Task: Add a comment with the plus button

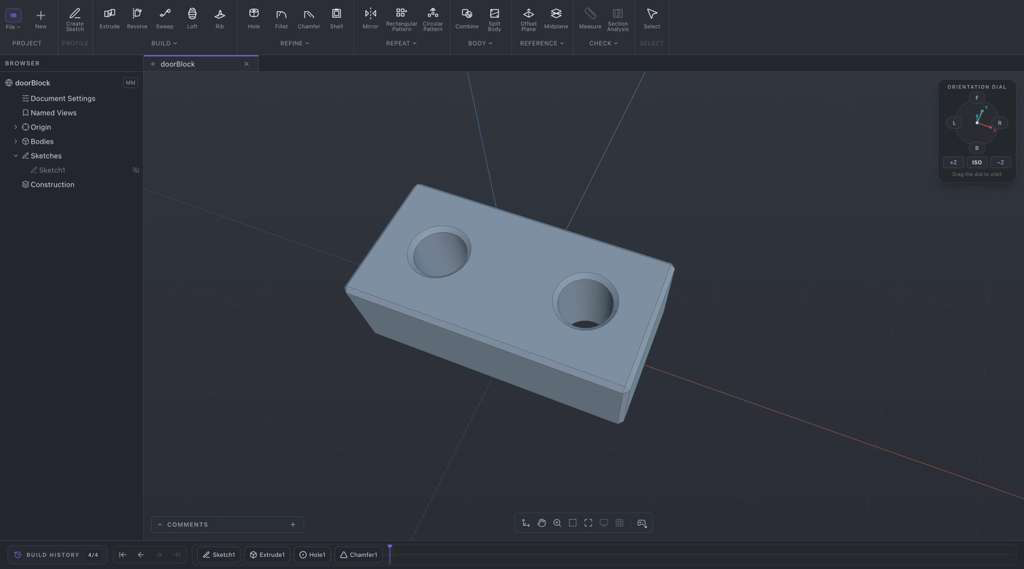Action: [x=293, y=525]
